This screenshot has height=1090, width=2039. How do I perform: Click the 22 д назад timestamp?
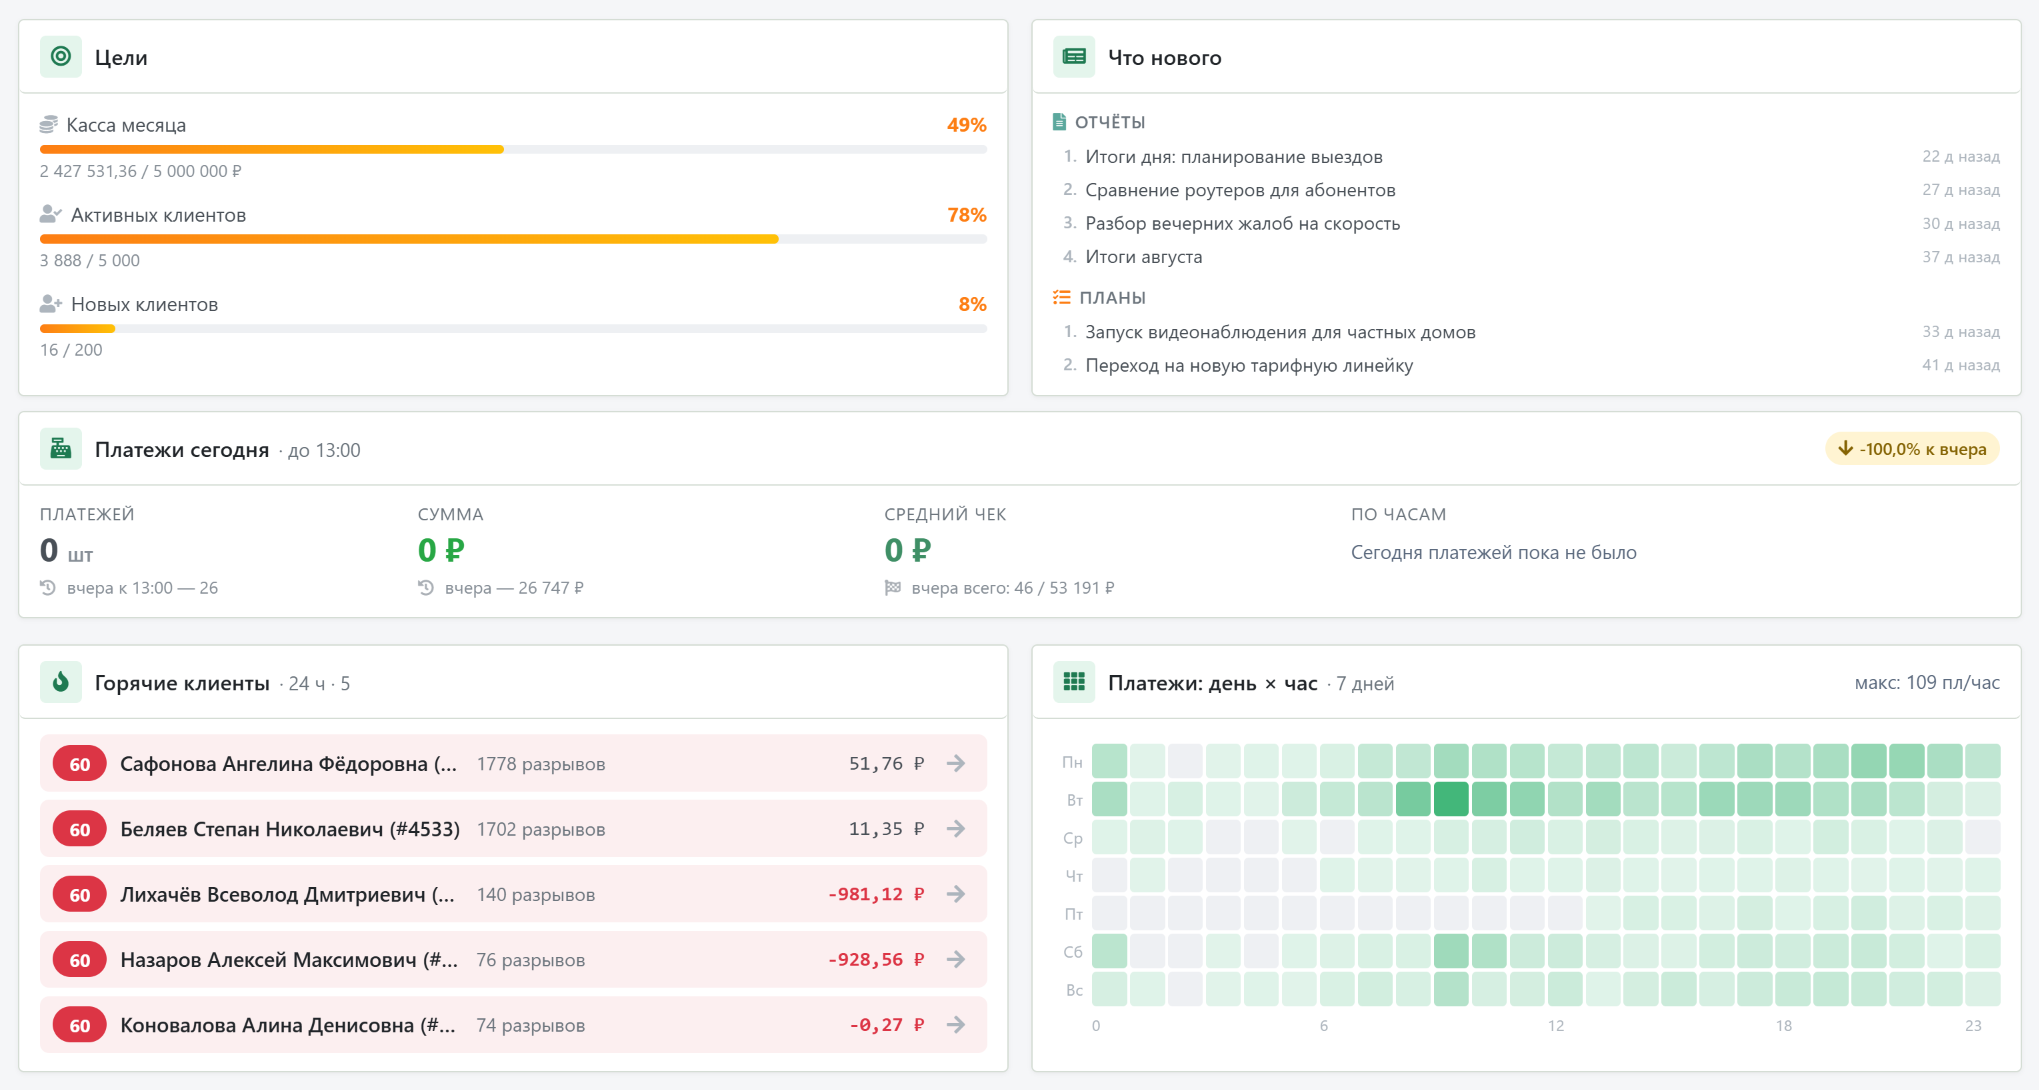click(x=1961, y=156)
